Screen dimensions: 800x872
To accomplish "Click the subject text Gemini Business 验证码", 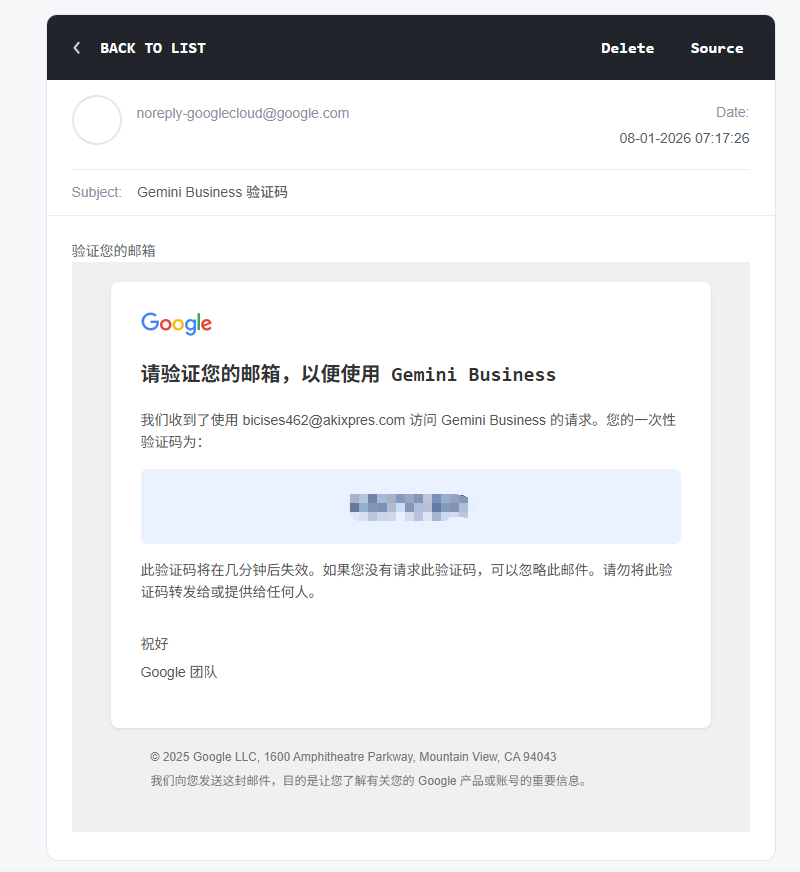I will [x=212, y=192].
